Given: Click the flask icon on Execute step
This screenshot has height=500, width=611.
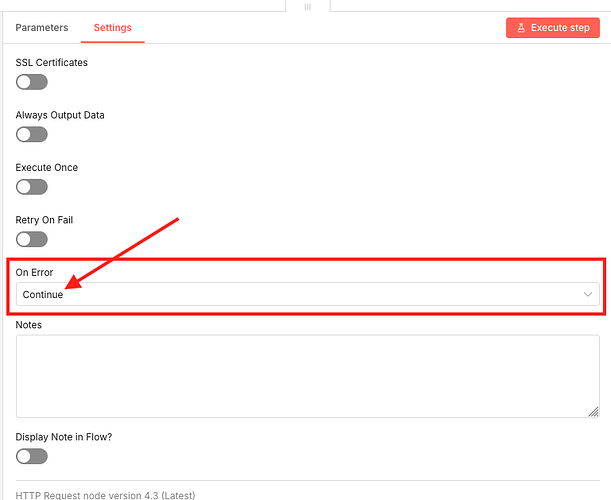Looking at the screenshot, I should 521,28.
